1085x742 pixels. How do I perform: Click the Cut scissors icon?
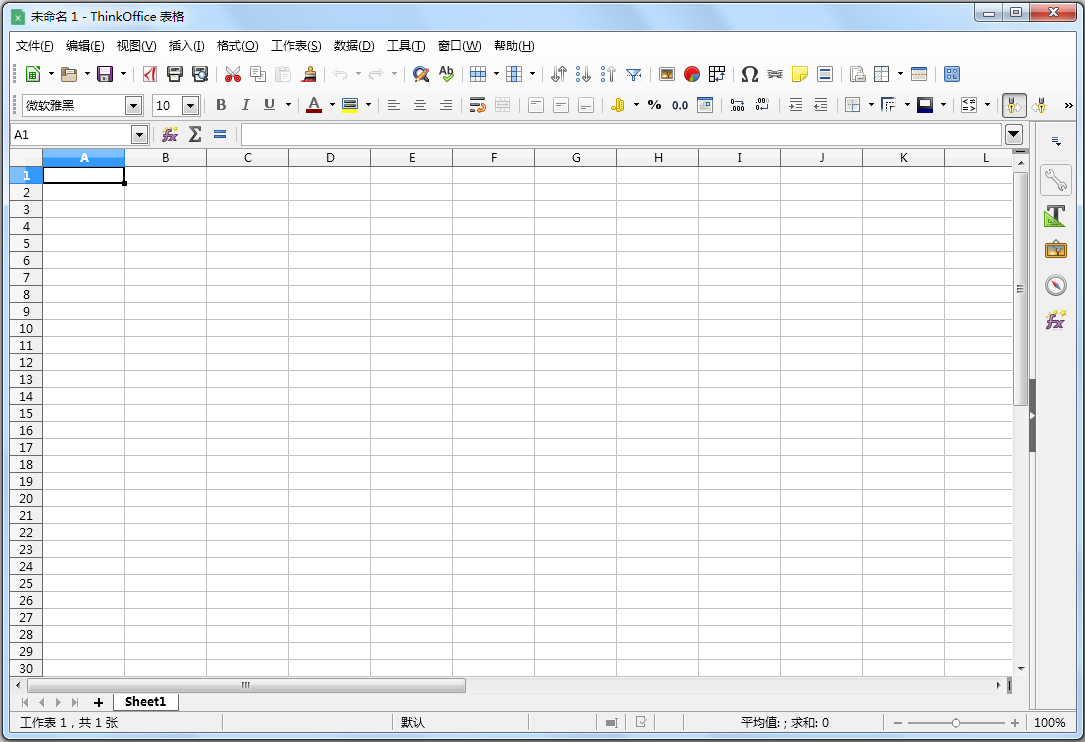click(233, 74)
